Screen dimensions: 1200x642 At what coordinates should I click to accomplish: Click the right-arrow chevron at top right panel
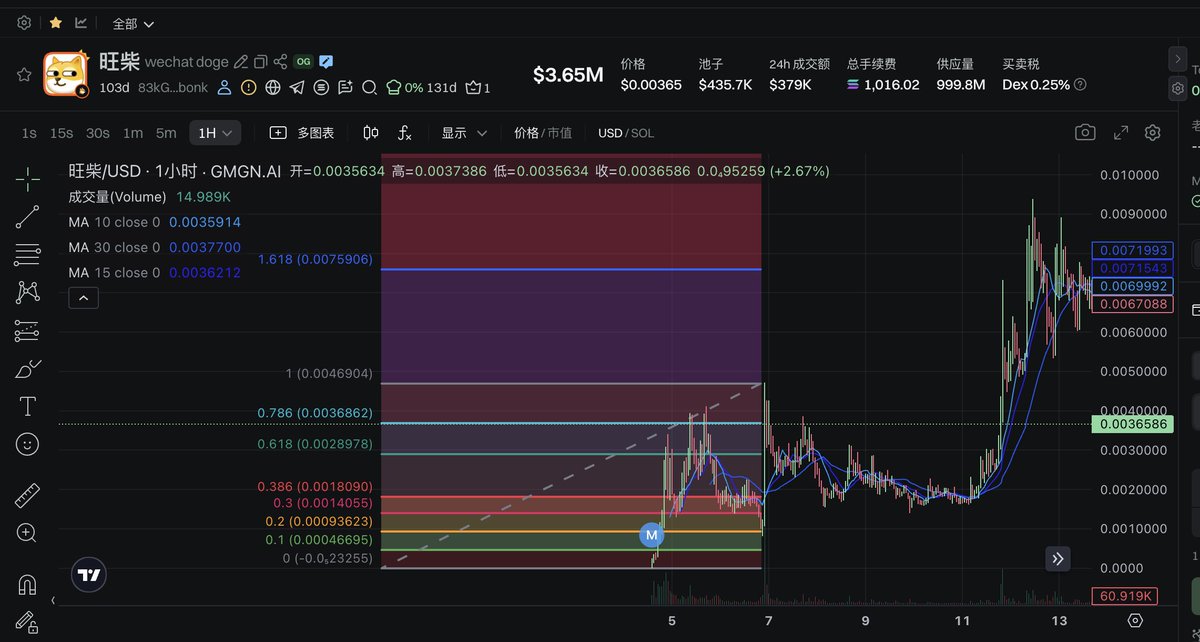(x=1178, y=60)
